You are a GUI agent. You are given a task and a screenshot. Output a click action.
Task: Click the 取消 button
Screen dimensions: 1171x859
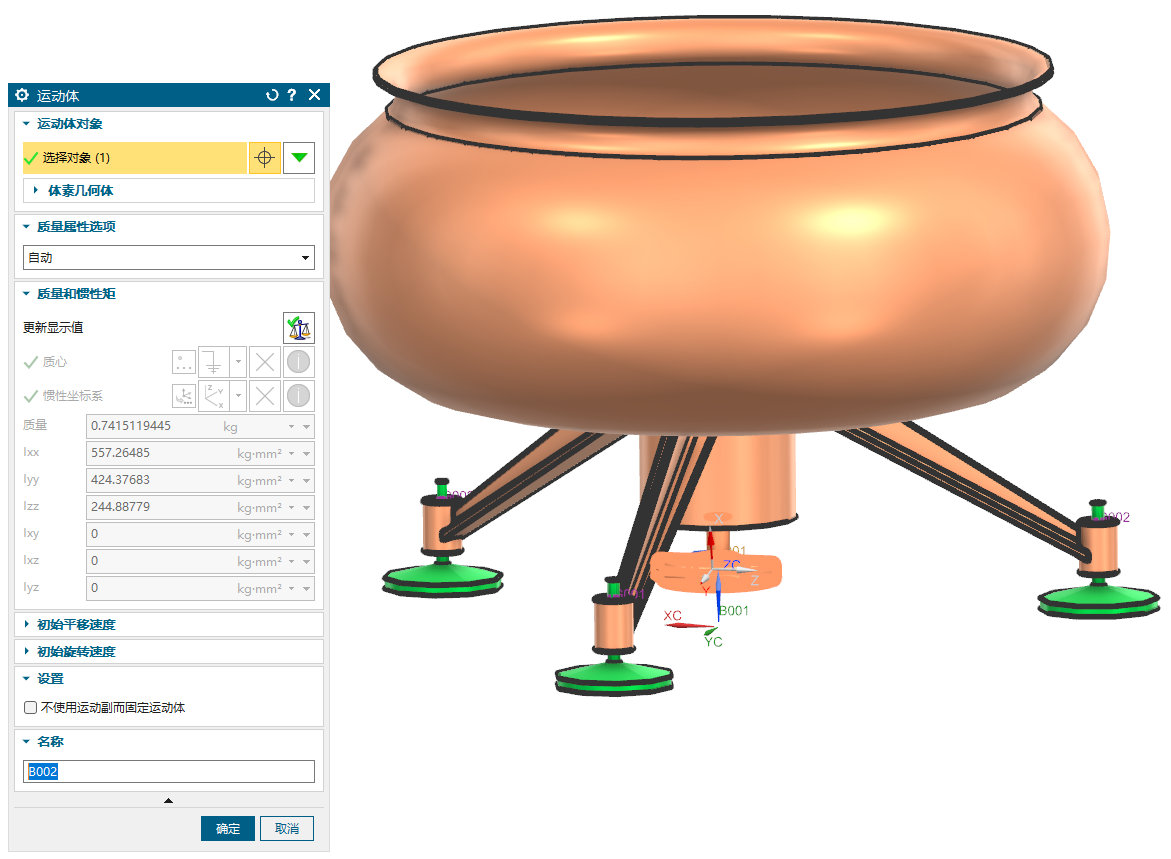coord(287,829)
